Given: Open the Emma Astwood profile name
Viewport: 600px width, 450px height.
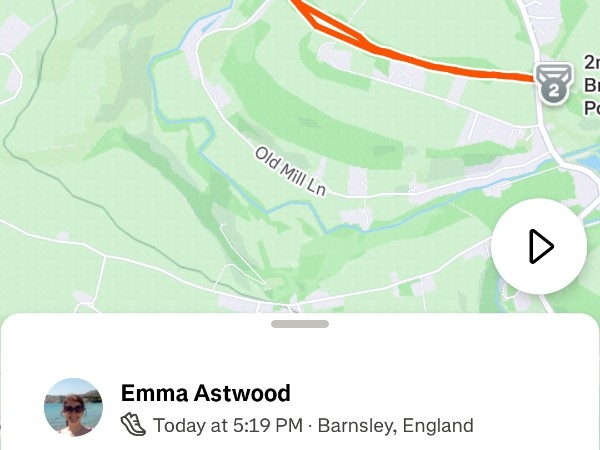Looking at the screenshot, I should pos(206,393).
